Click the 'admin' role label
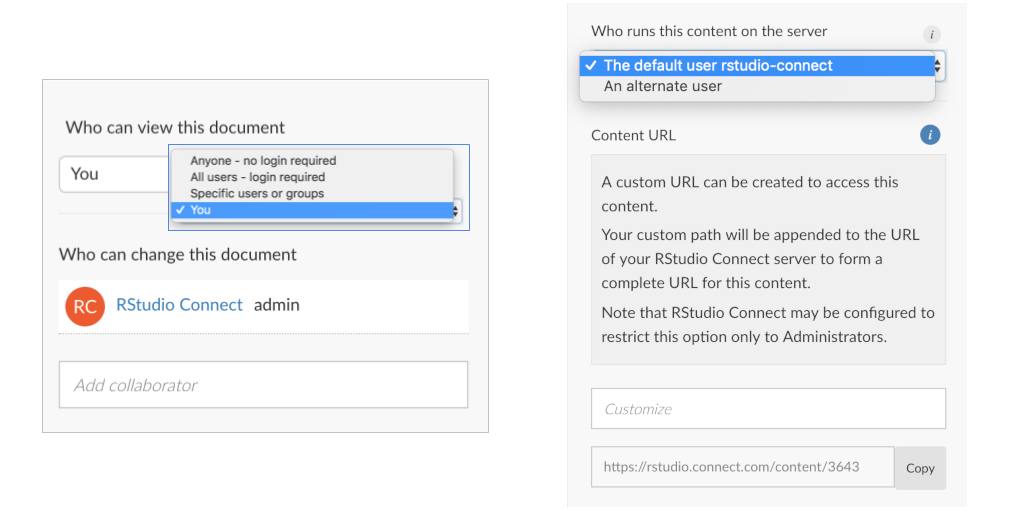Viewport: 1017px width, 510px height. point(277,305)
